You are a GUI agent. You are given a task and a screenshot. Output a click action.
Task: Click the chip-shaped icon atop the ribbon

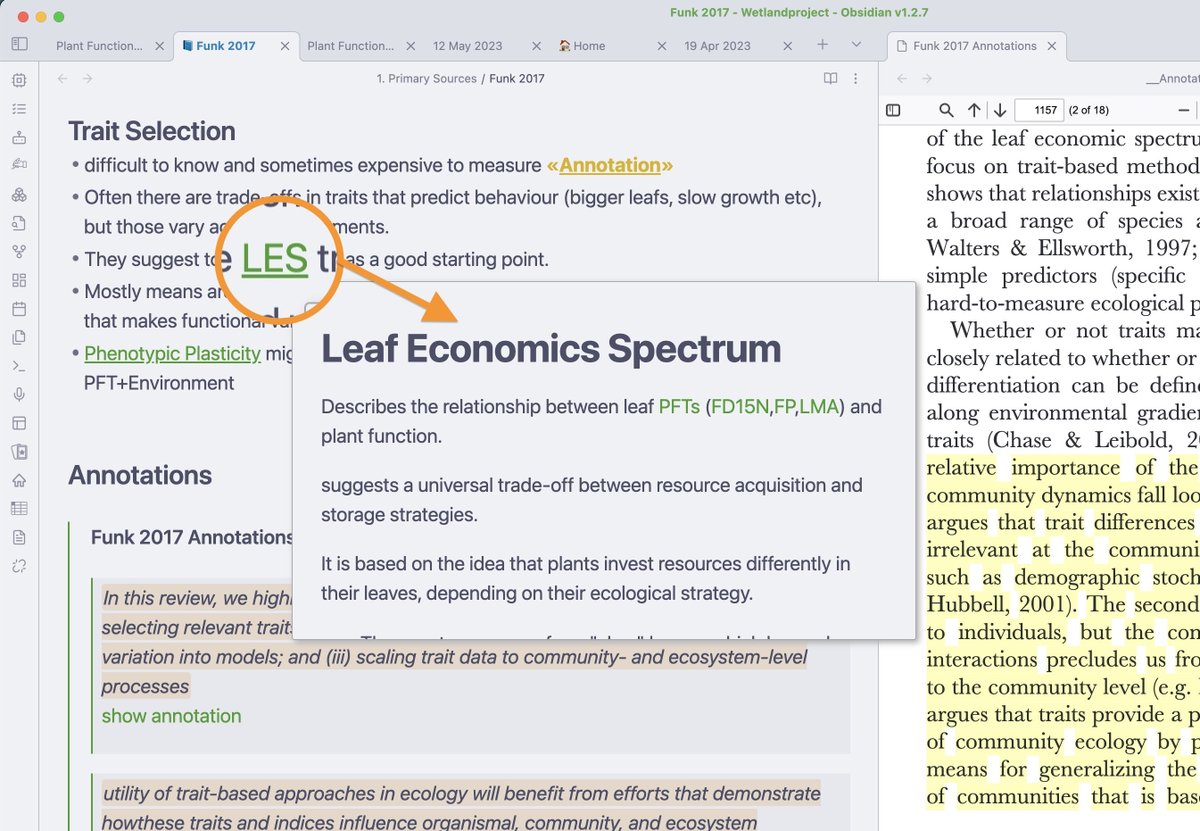click(19, 80)
